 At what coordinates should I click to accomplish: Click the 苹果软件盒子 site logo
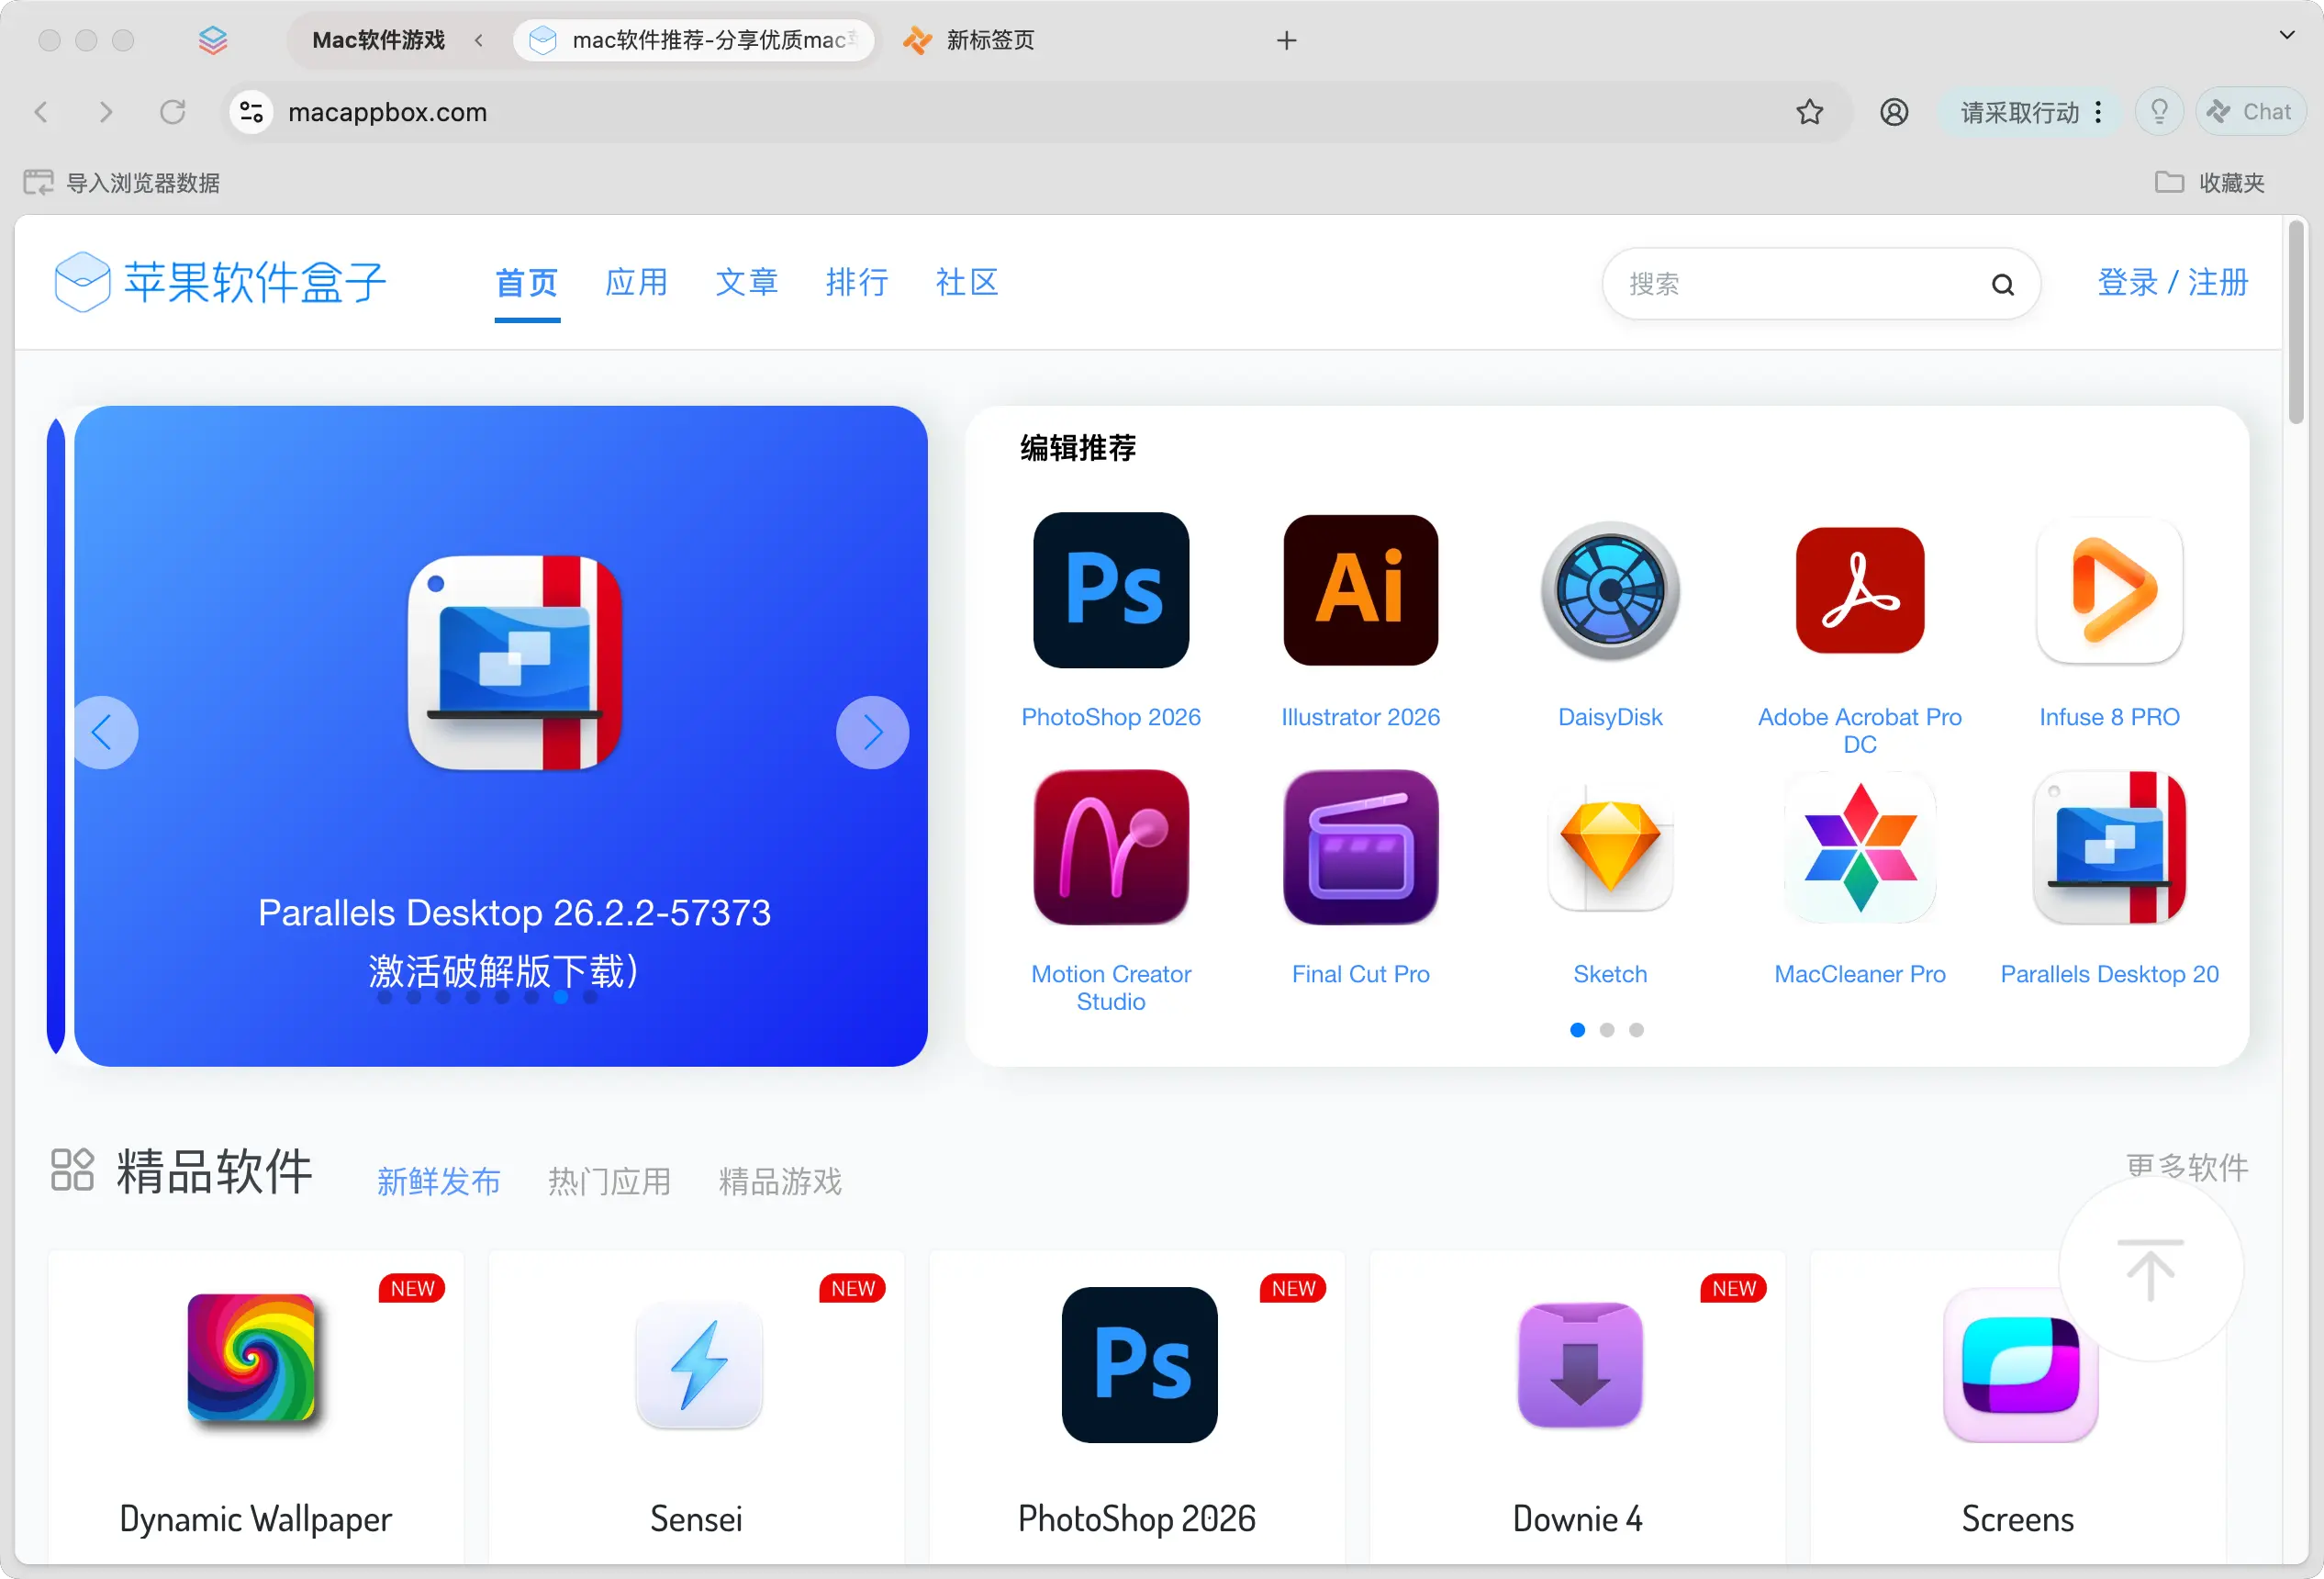coord(220,283)
